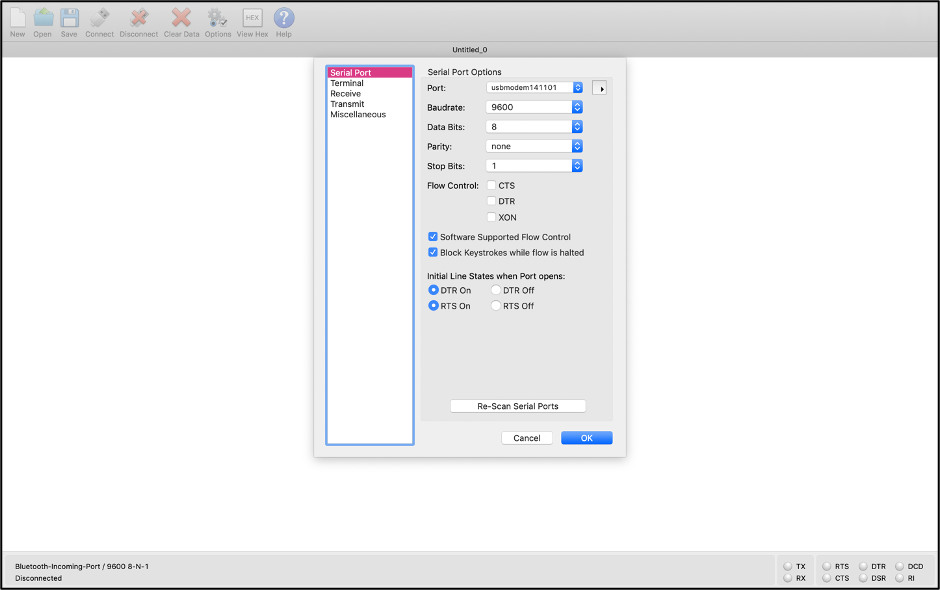Select Terminal in the options list

347,83
